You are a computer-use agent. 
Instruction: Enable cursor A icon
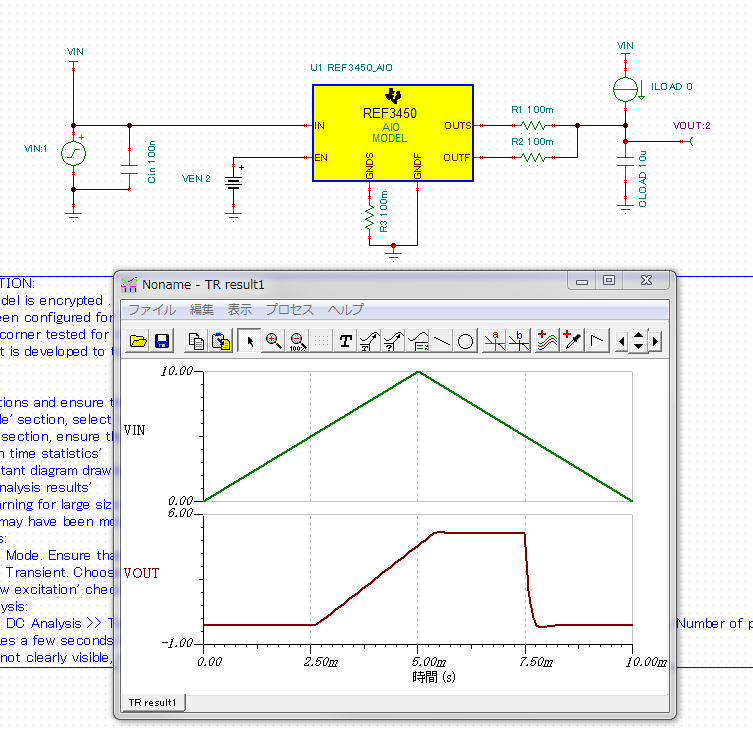[495, 341]
